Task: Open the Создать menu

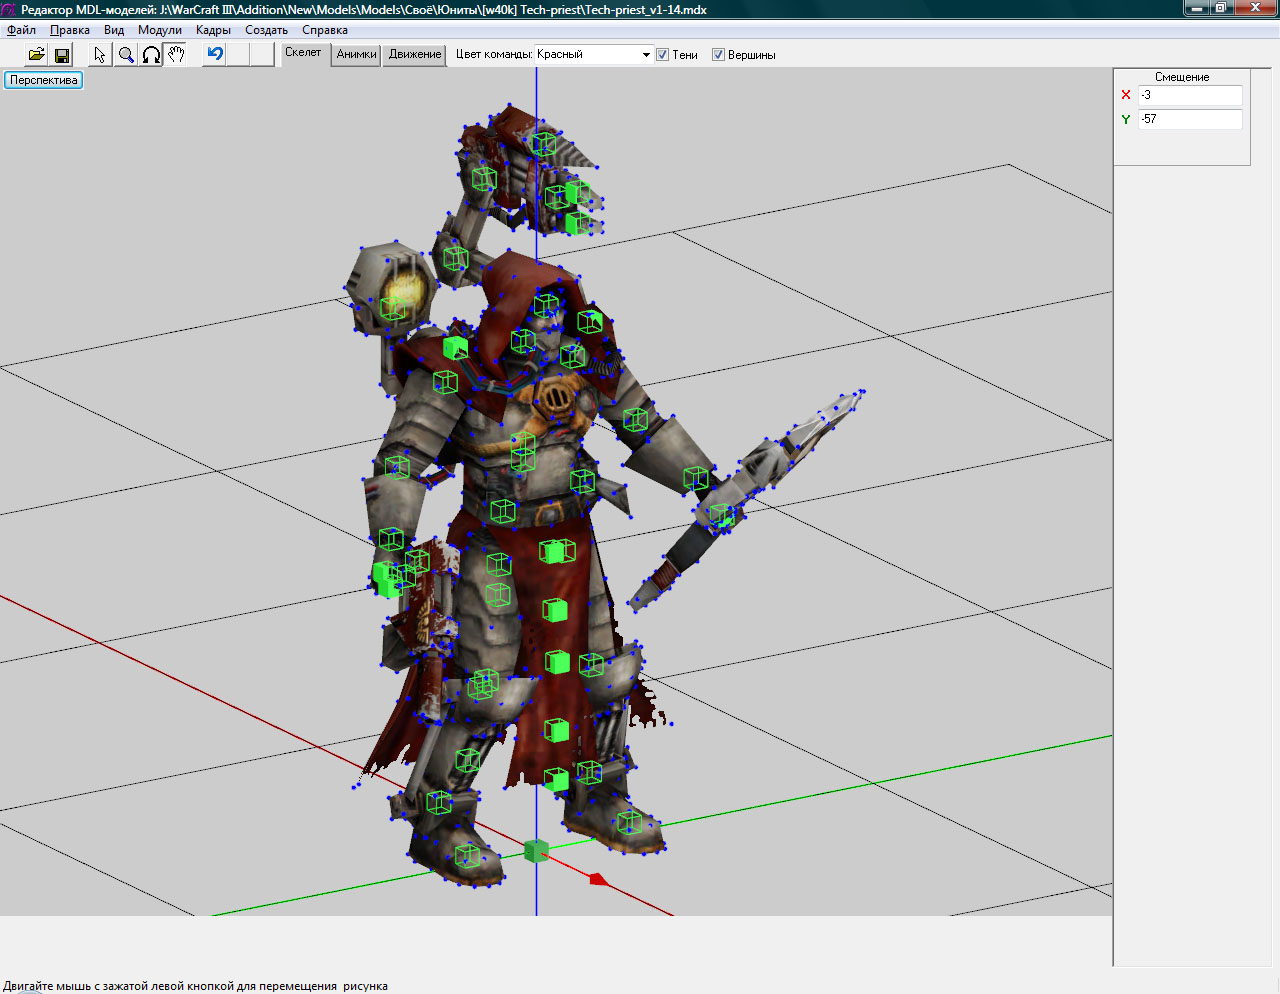Action: pos(266,30)
